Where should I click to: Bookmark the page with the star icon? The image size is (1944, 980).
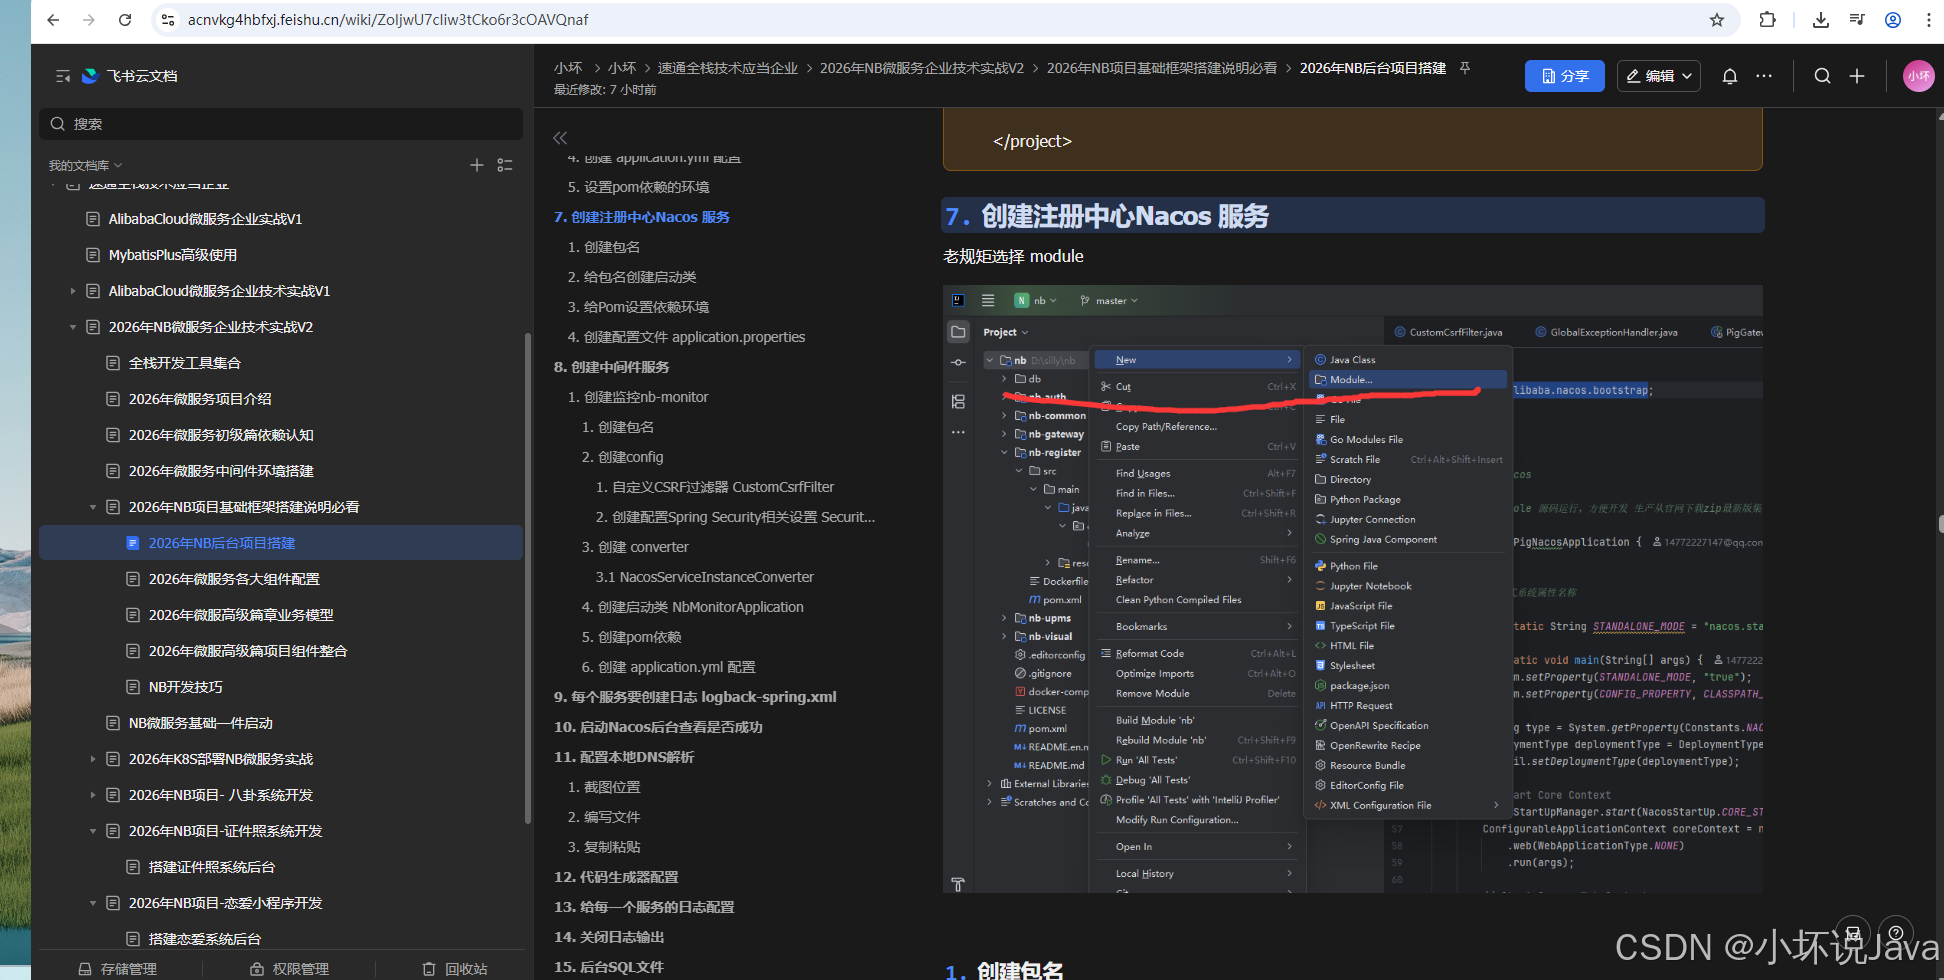tap(1717, 19)
